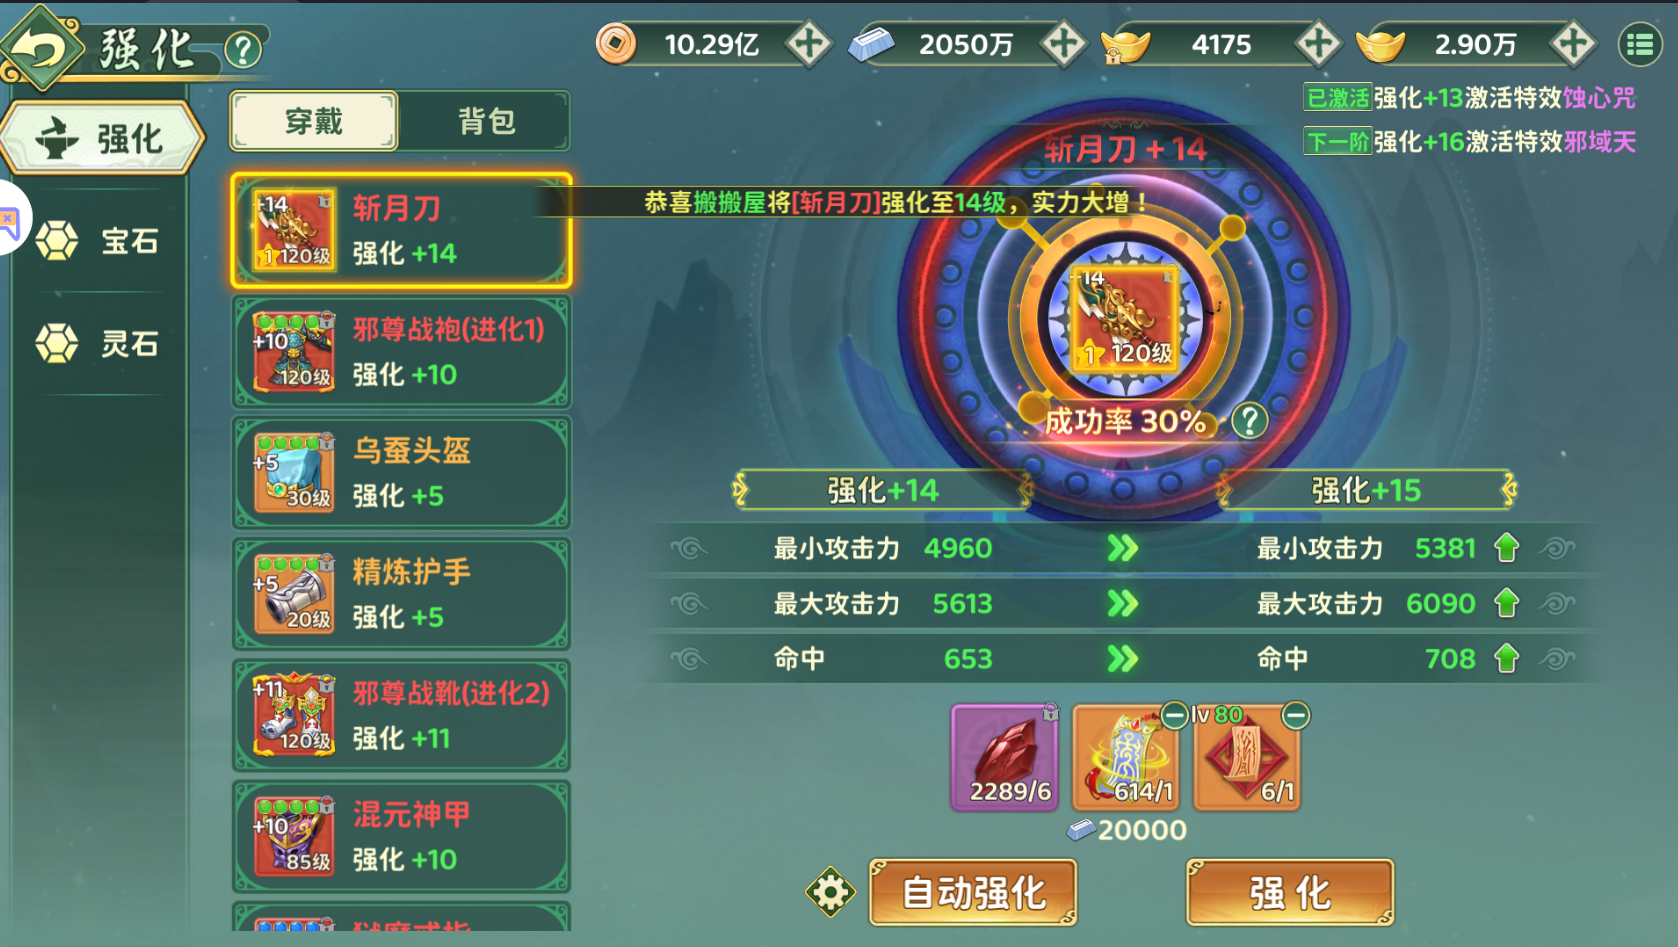Open the top-right list menu icon
1678x947 pixels.
click(1640, 45)
